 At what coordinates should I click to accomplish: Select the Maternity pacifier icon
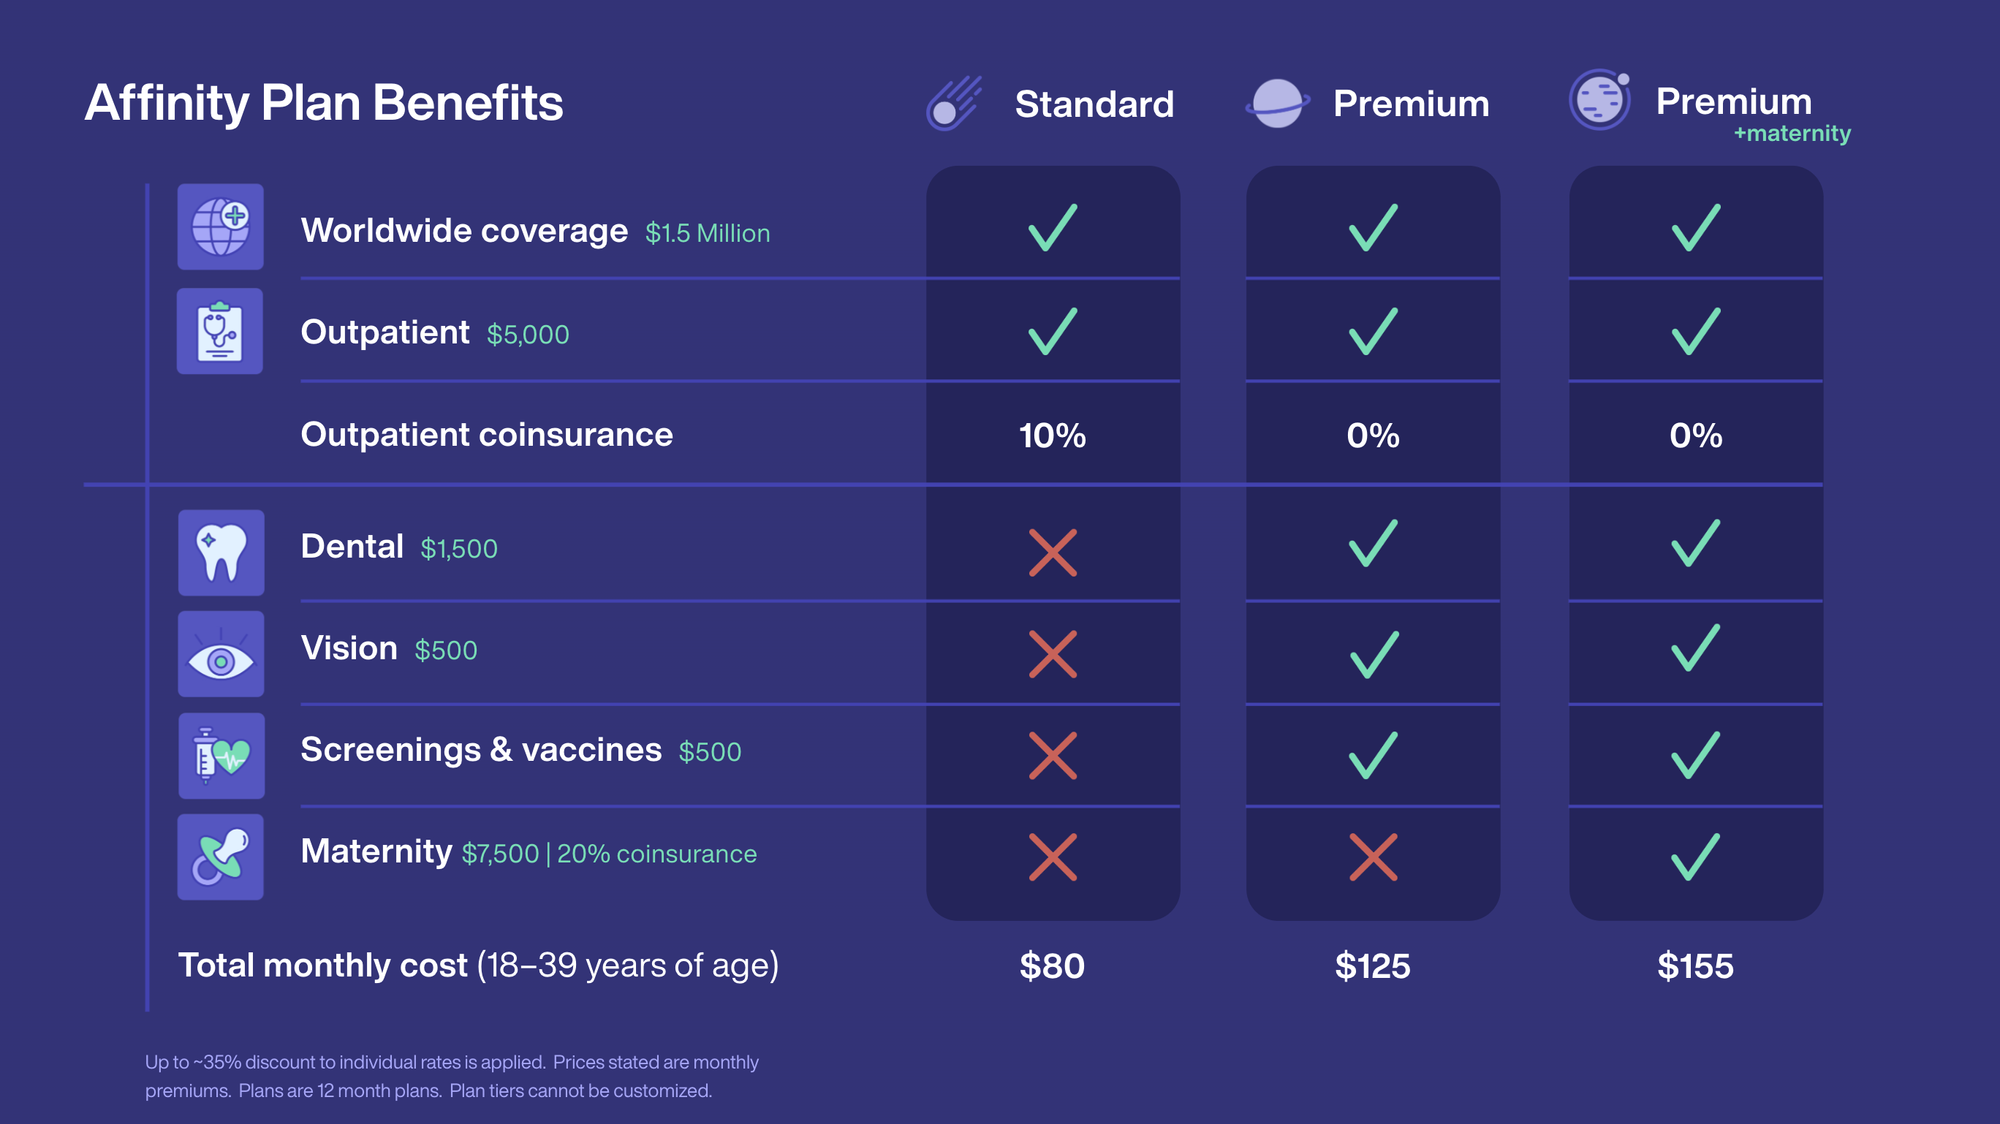click(221, 857)
